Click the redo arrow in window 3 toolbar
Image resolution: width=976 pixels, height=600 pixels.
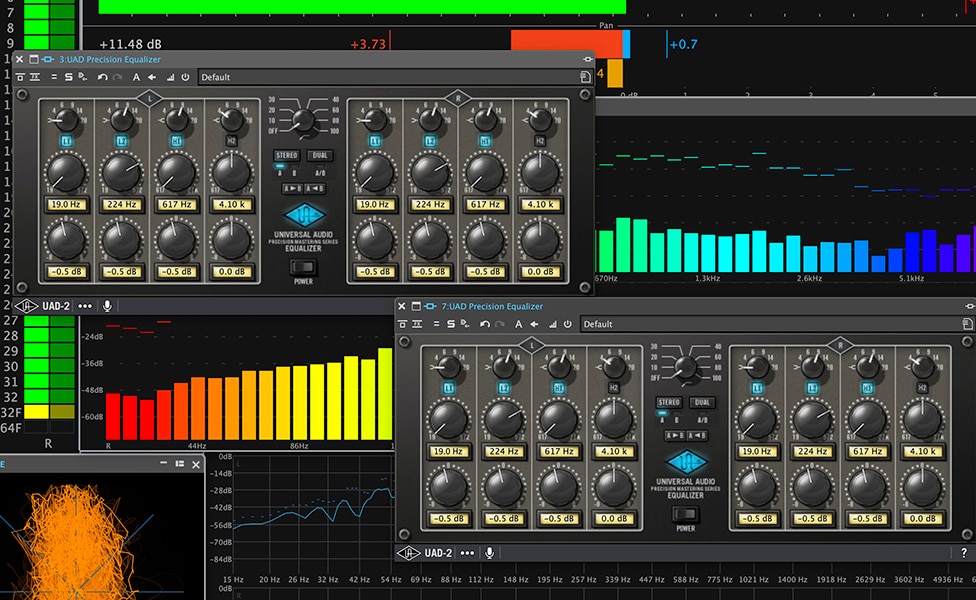[117, 77]
